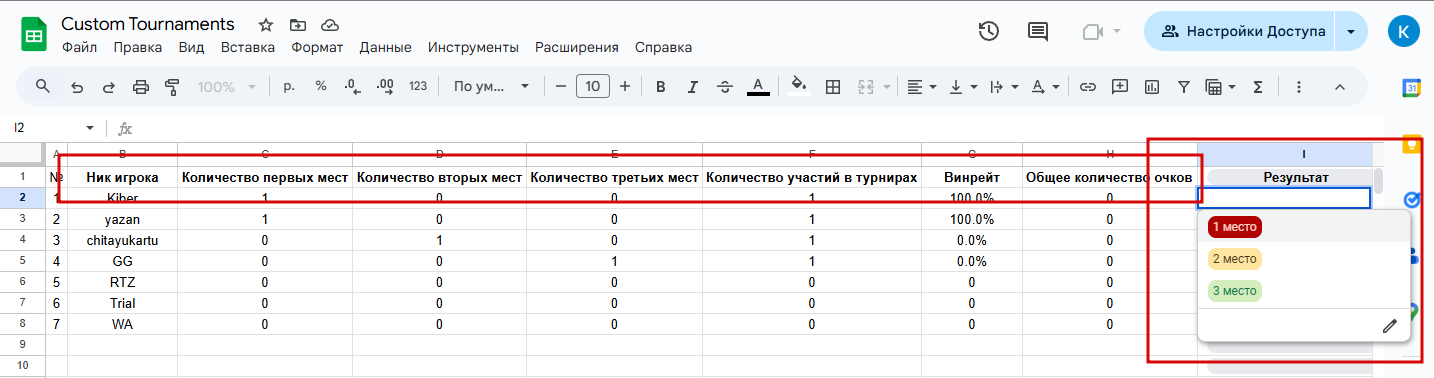Open version history clock icon
1434x378 pixels.
[988, 31]
